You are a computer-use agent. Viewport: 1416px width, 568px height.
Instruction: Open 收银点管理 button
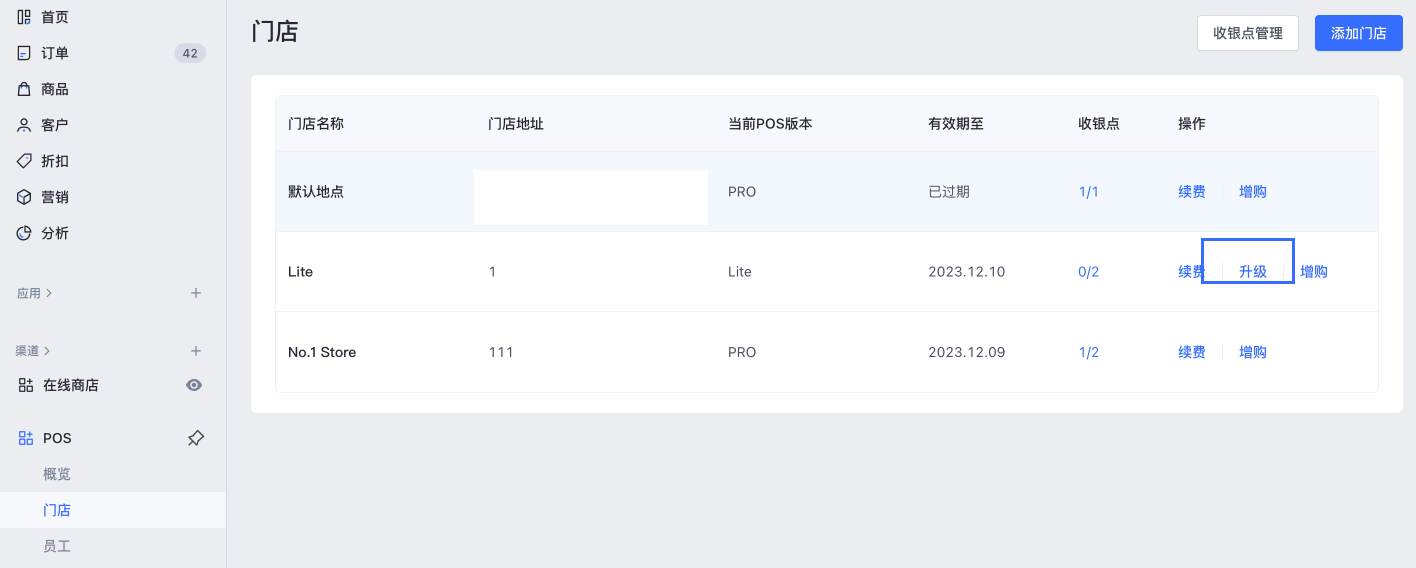(x=1248, y=33)
